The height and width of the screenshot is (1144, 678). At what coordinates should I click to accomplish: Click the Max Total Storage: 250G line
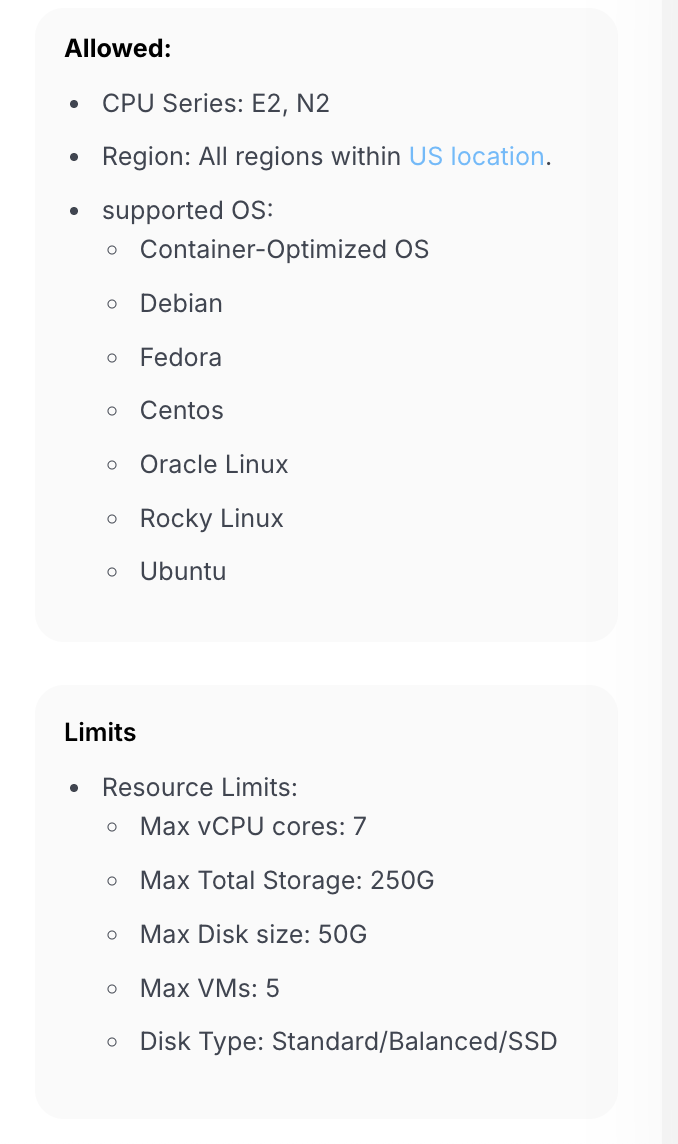pyautogui.click(x=287, y=880)
